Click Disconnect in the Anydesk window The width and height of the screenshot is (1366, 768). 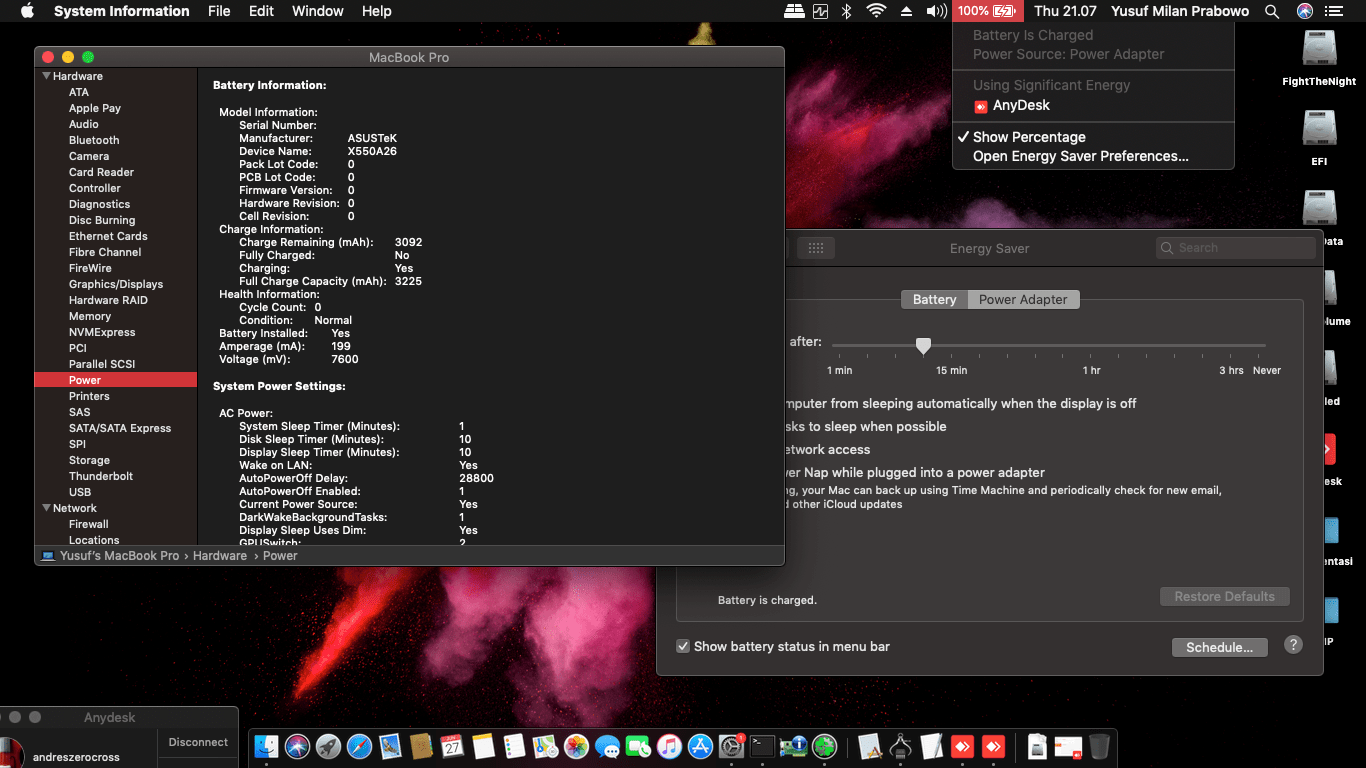click(198, 742)
